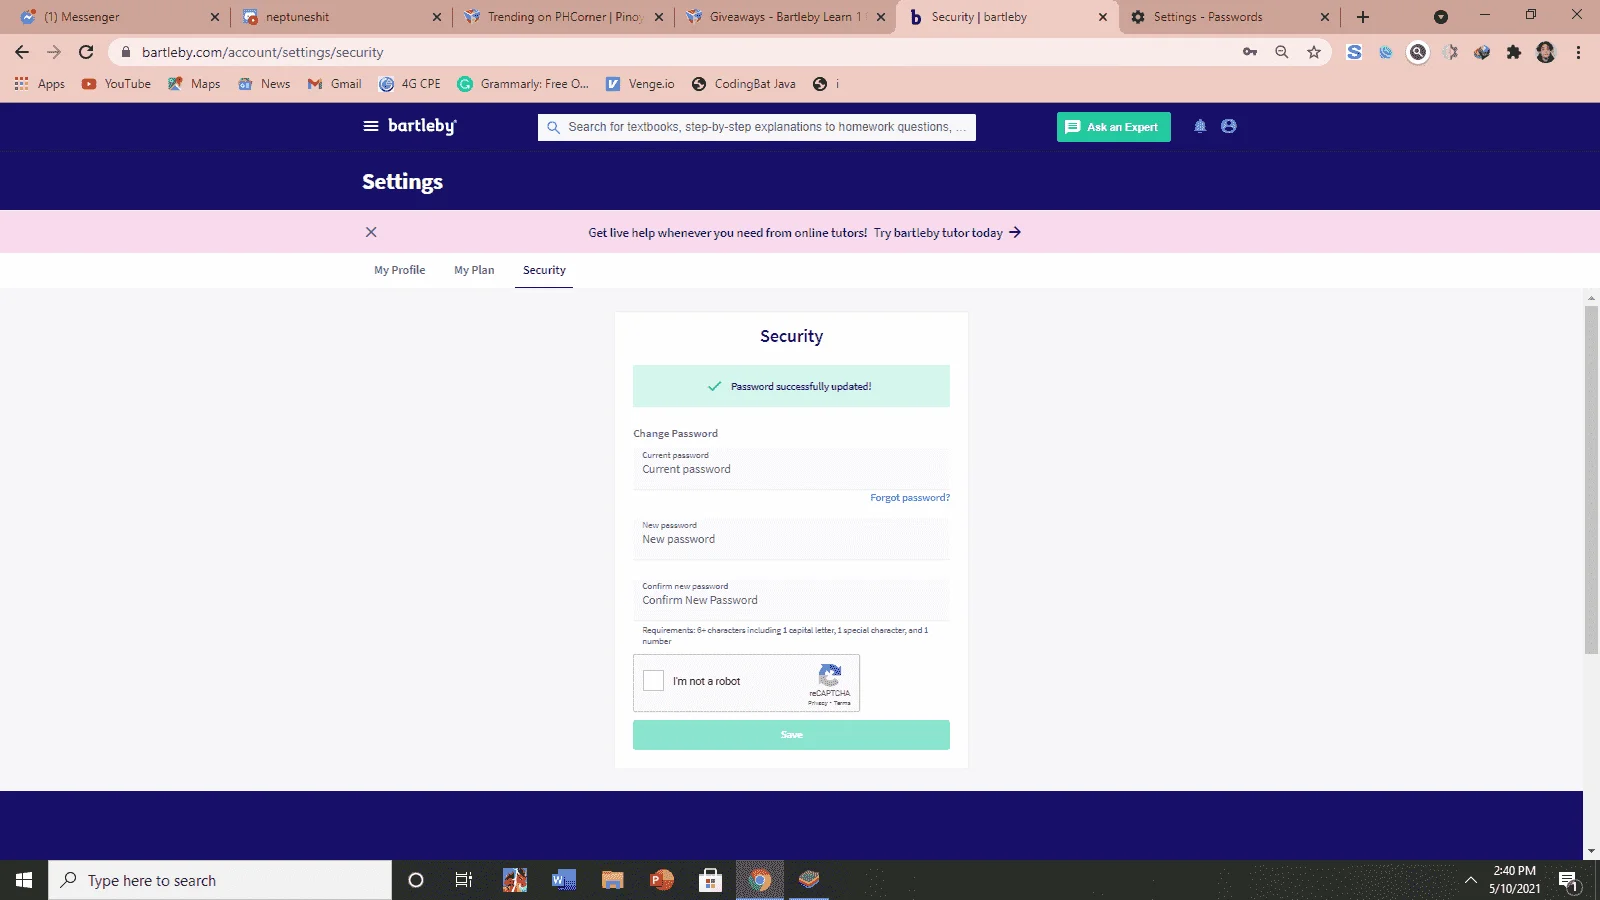Image resolution: width=1600 pixels, height=900 pixels.
Task: Open the Windows Action Center notifications
Action: pos(1568,881)
